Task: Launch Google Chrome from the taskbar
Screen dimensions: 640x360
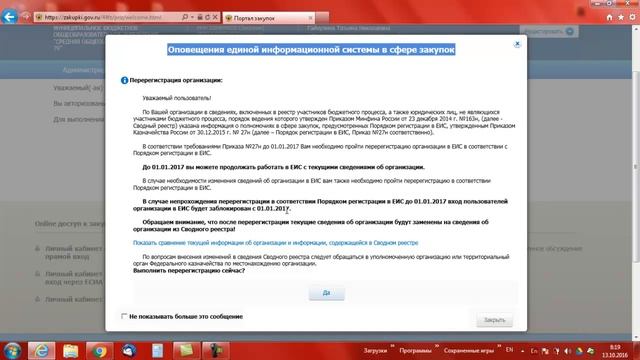Action: point(100,351)
